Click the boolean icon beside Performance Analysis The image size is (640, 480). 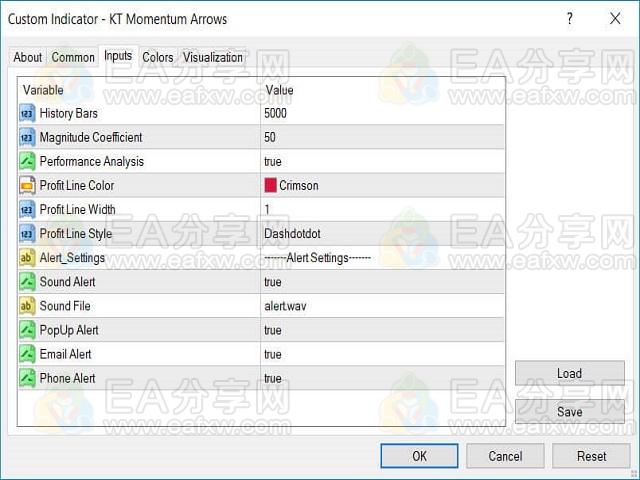(x=27, y=161)
